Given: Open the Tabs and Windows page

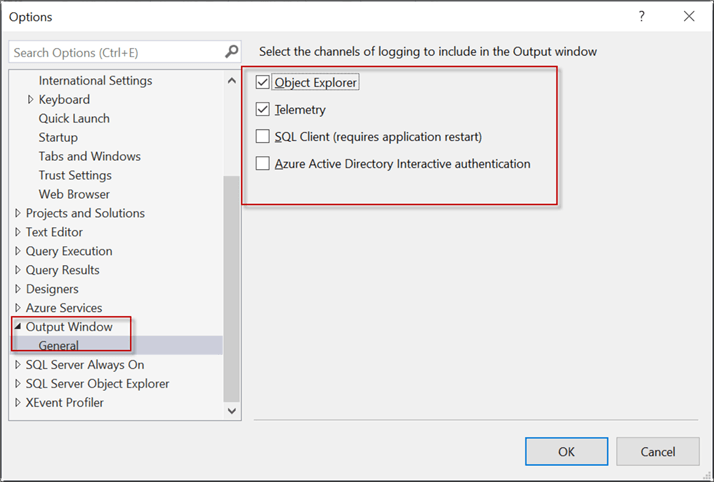Looking at the screenshot, I should click(89, 156).
